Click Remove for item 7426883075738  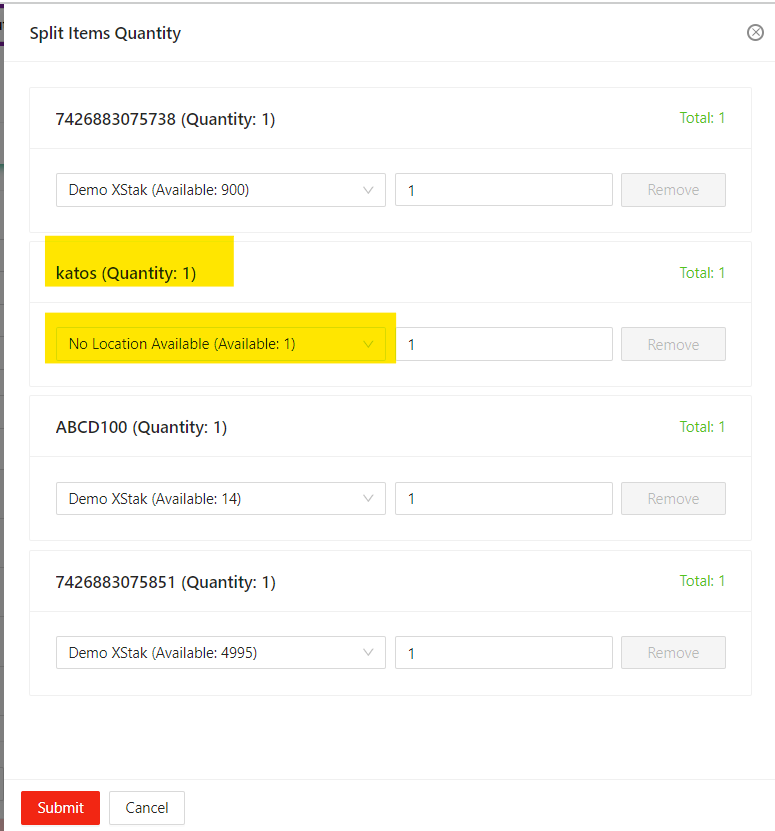pos(673,190)
